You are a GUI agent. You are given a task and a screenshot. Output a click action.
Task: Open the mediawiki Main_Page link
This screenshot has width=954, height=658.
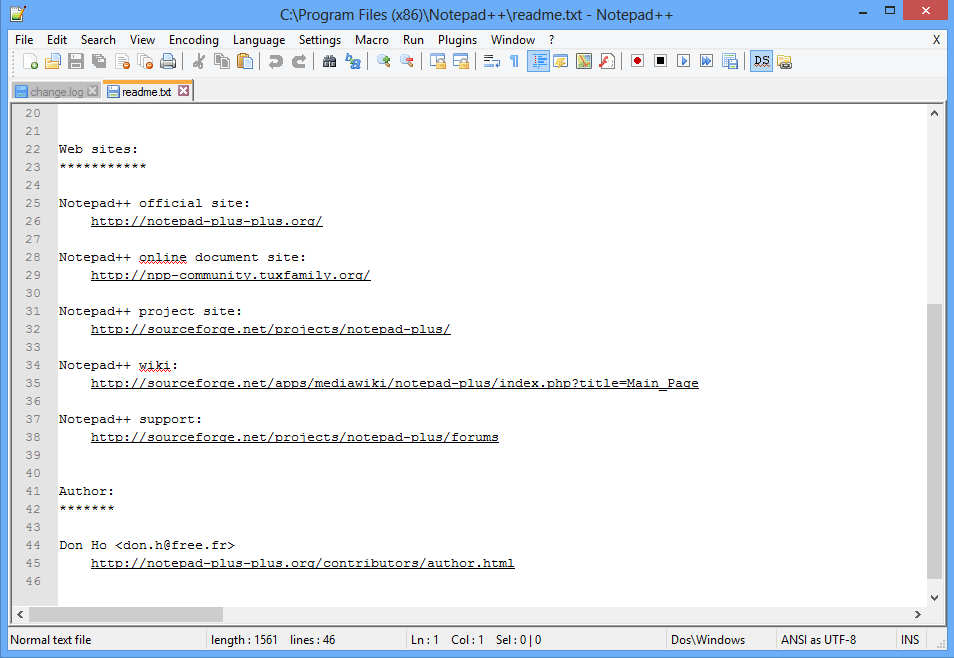394,383
